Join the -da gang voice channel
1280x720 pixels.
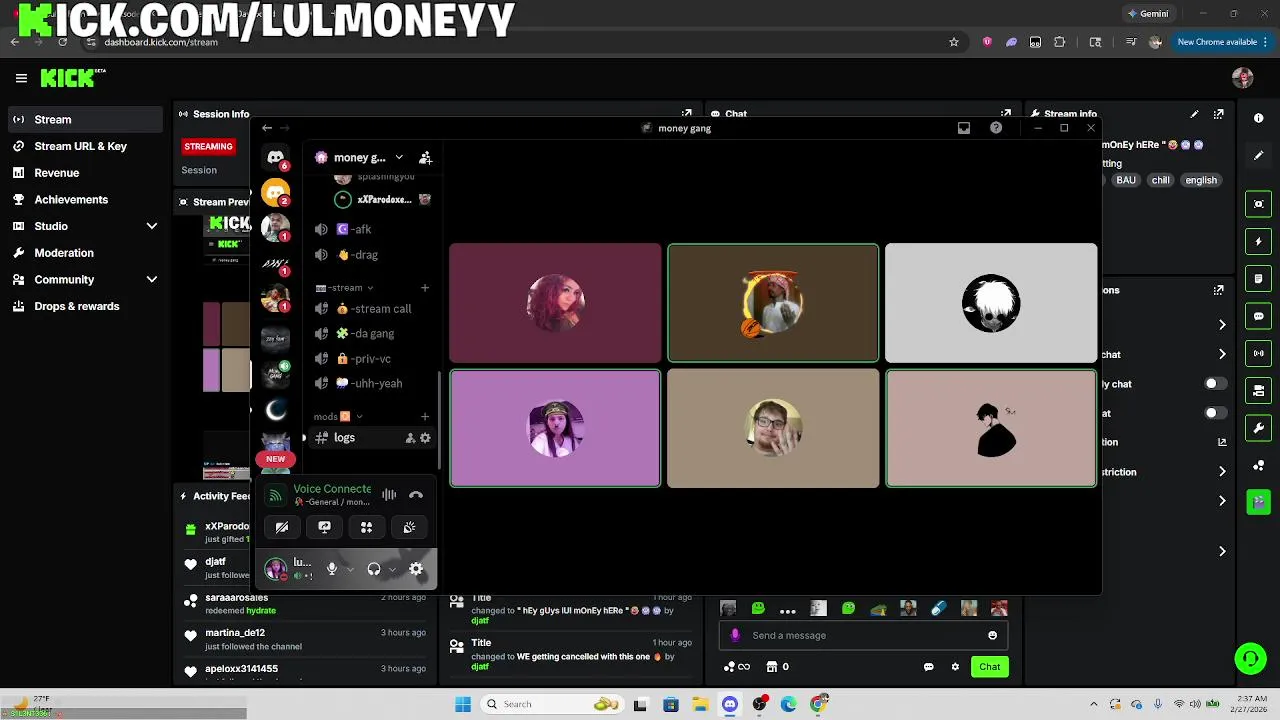(x=372, y=334)
